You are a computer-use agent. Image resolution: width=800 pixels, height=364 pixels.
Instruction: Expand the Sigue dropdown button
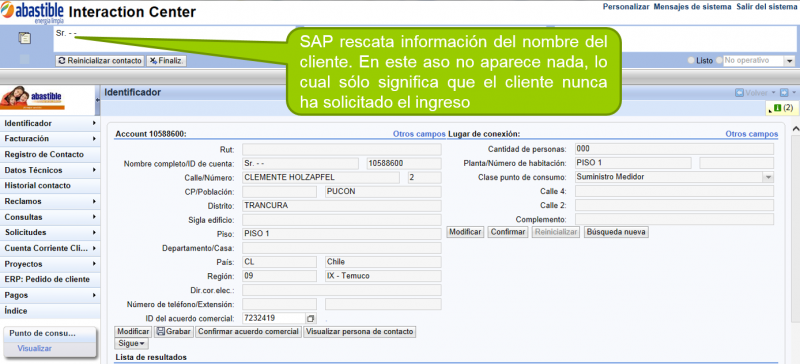point(132,344)
